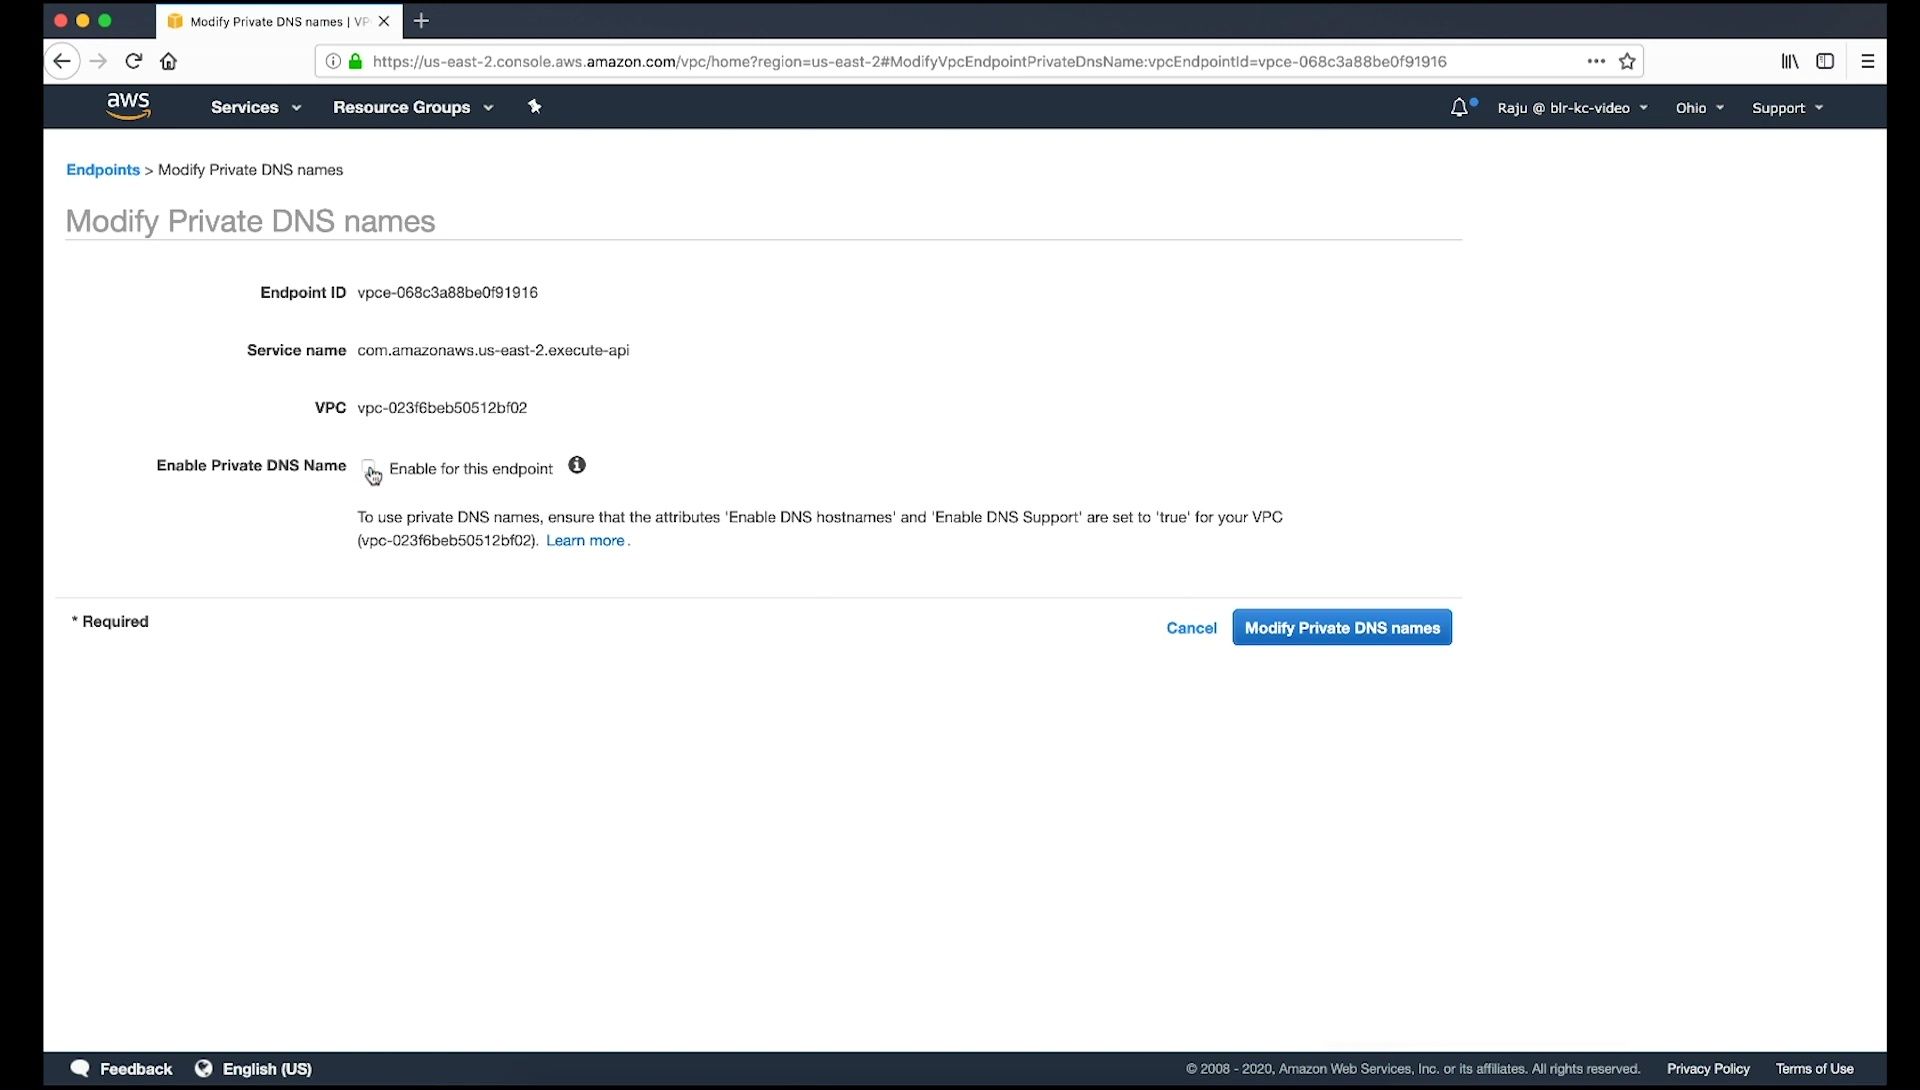1920x1090 pixels.
Task: Open a new browser tab
Action: [x=421, y=20]
